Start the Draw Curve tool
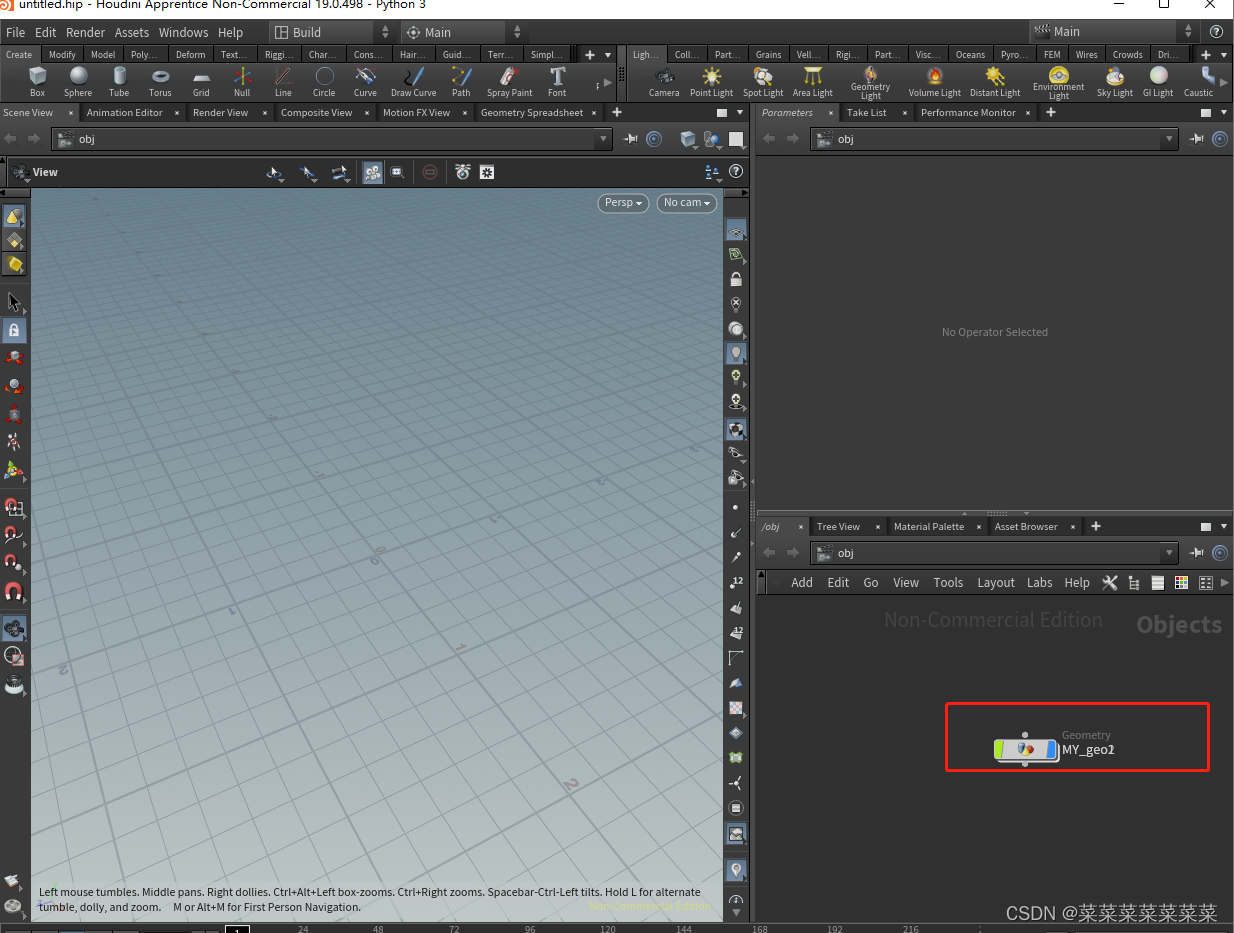The image size is (1234, 933). [x=413, y=81]
